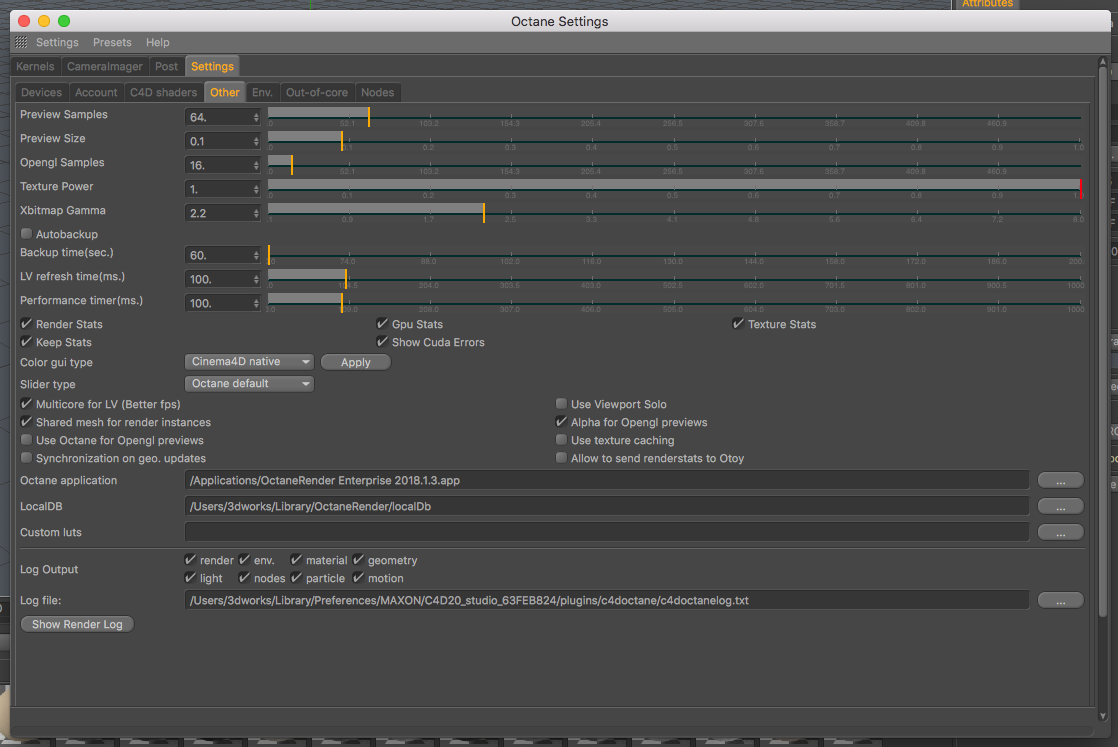The width and height of the screenshot is (1118, 747).
Task: Toggle the Render Stats checkbox
Action: [26, 324]
